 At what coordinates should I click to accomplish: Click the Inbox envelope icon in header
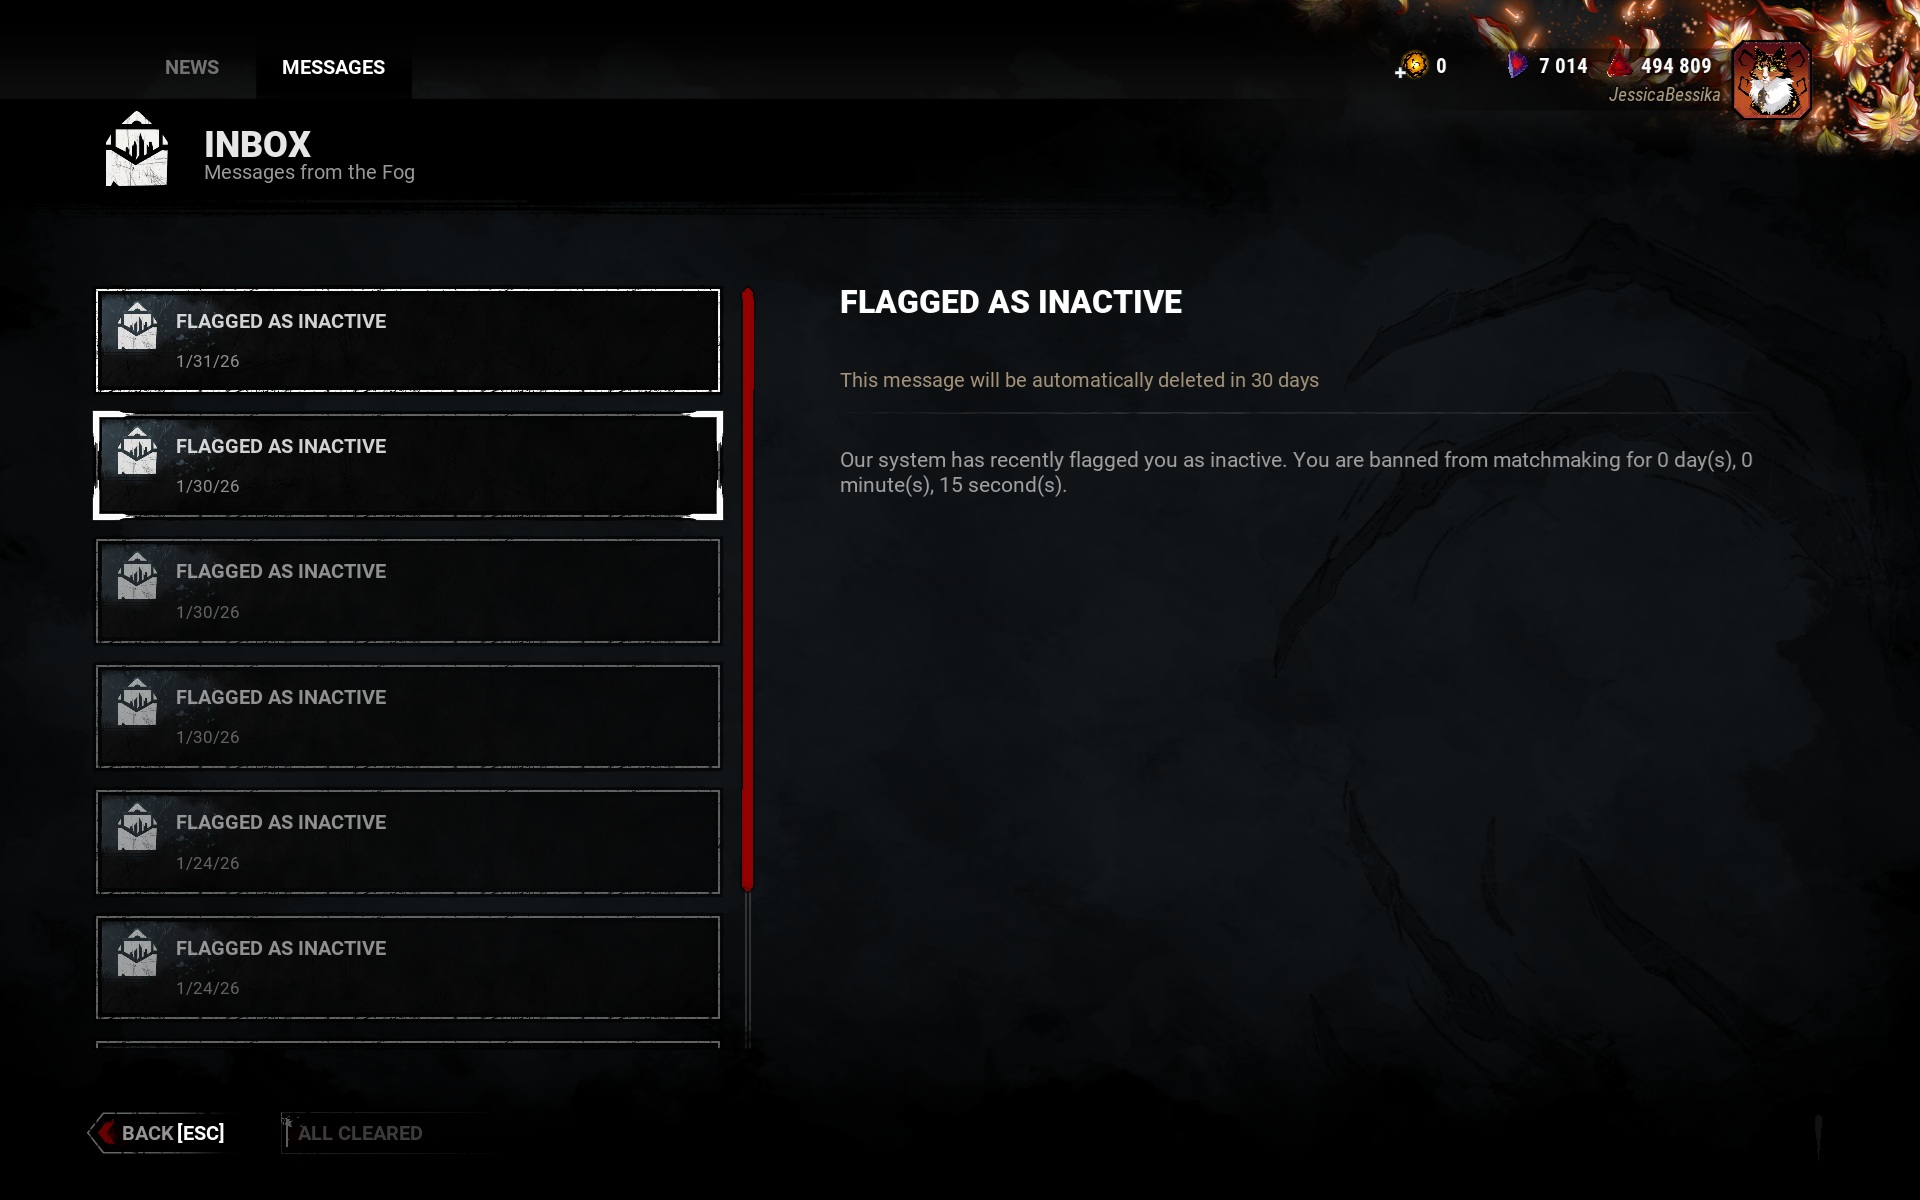[x=137, y=150]
